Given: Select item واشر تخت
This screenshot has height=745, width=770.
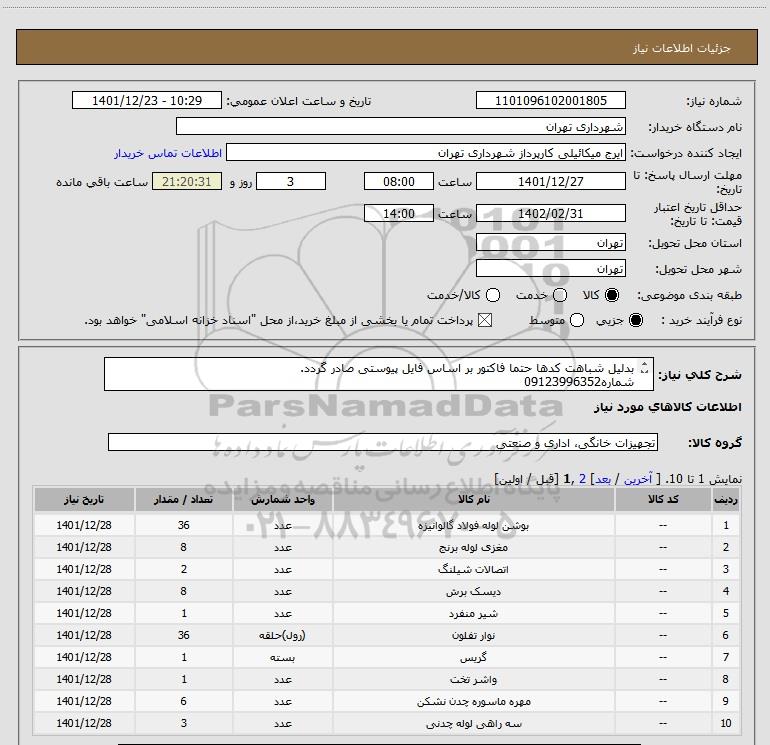Looking at the screenshot, I should tap(473, 680).
